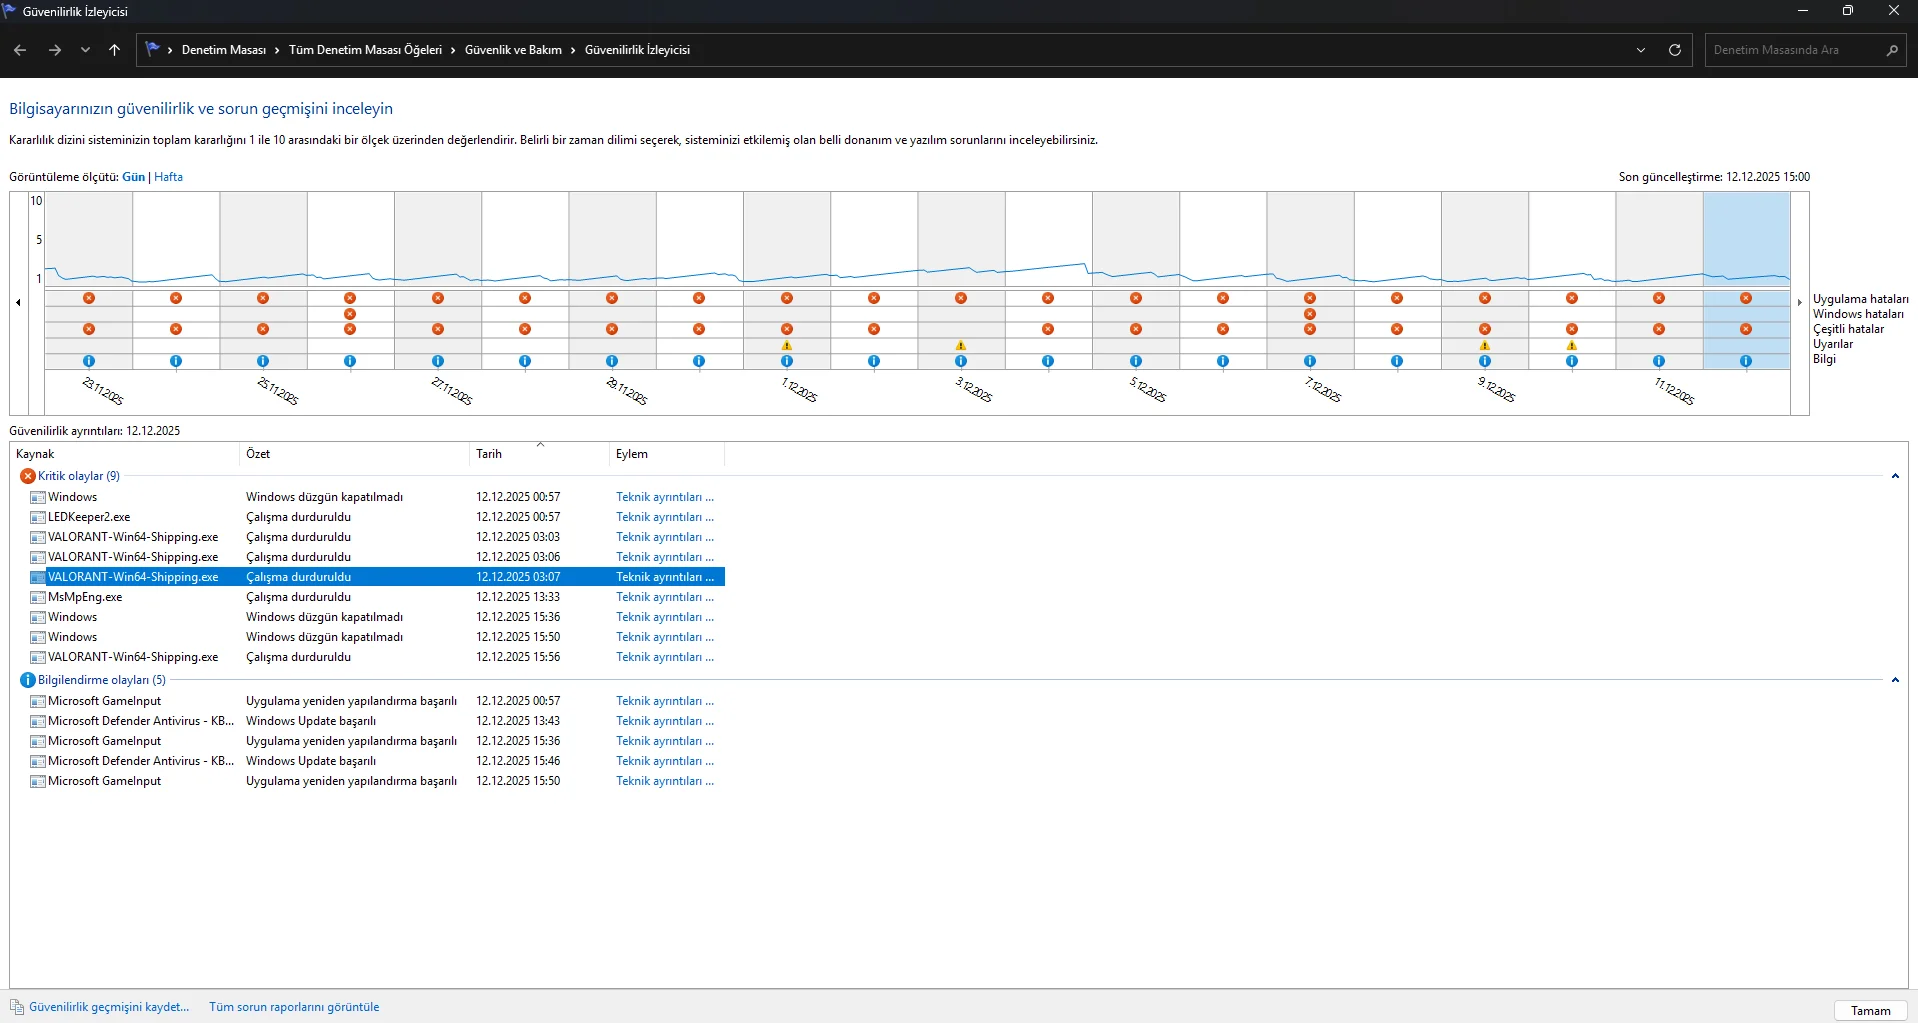Sort the list by Özet column
This screenshot has width=1918, height=1023.
(x=354, y=454)
